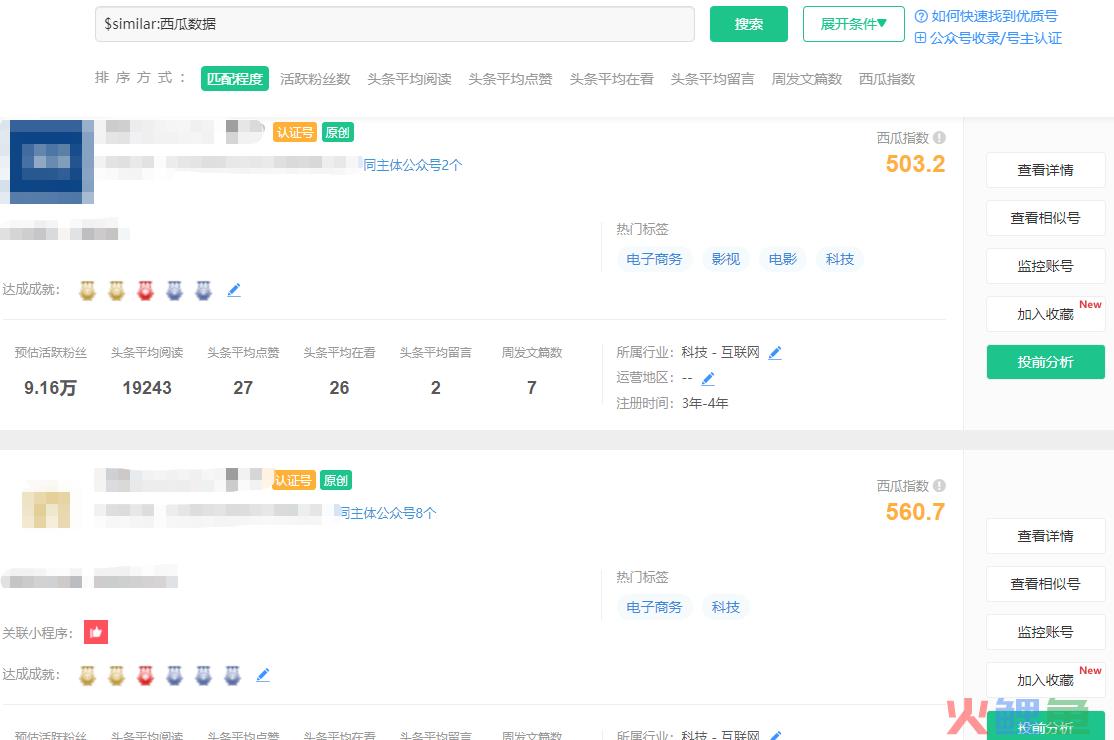Image resolution: width=1114 pixels, height=740 pixels.
Task: Click the 注册时间: 3年-4年 text
Action: pyautogui.click(x=672, y=403)
